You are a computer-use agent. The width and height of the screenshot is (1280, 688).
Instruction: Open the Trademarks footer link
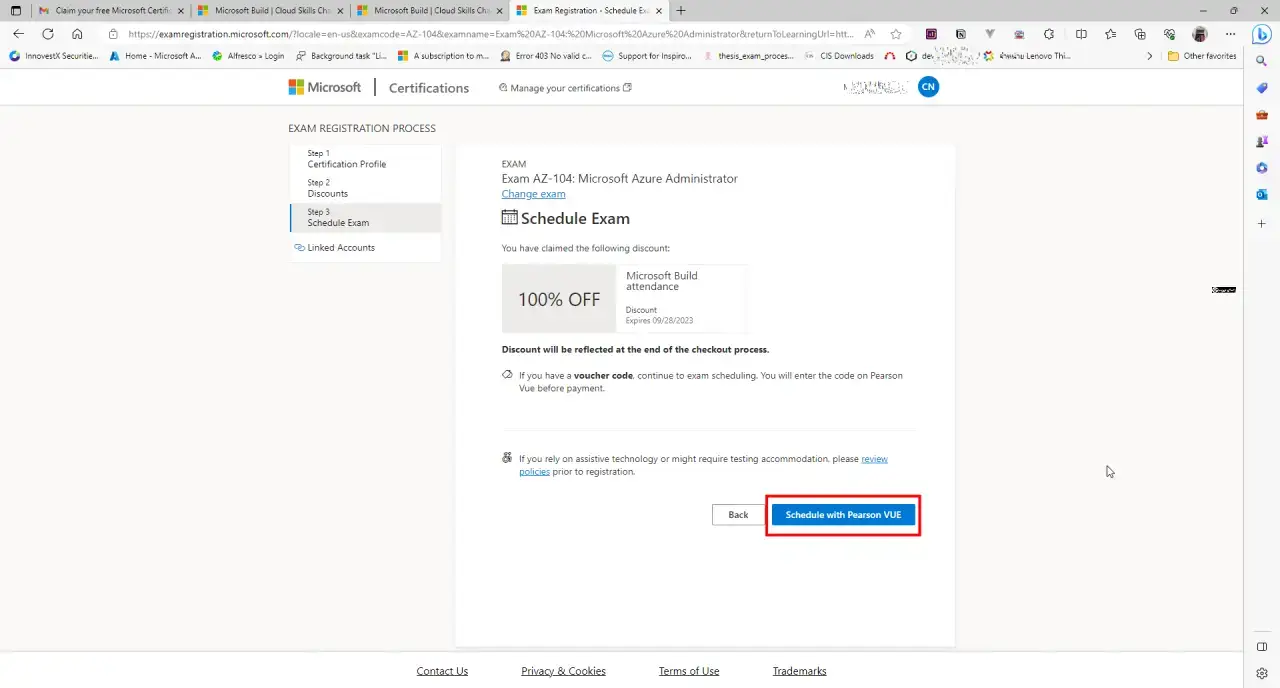click(799, 671)
